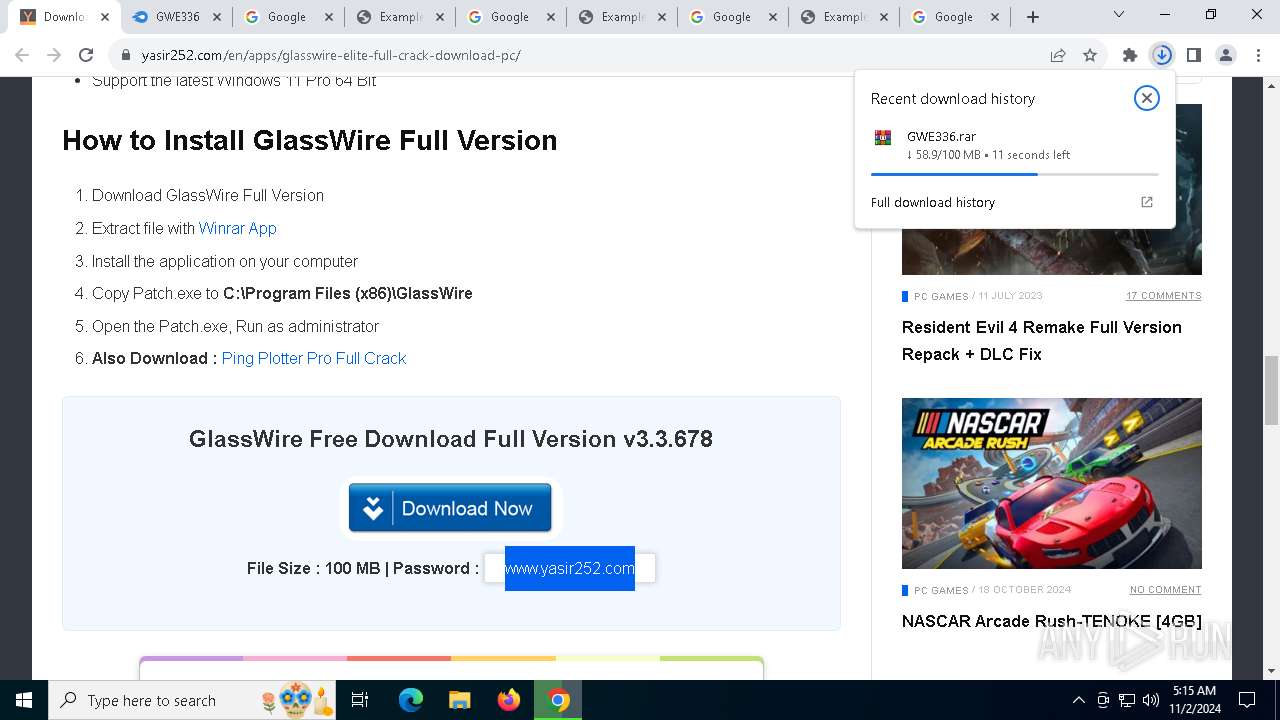Switch to the last Google tab
The width and height of the screenshot is (1280, 720).
[953, 17]
